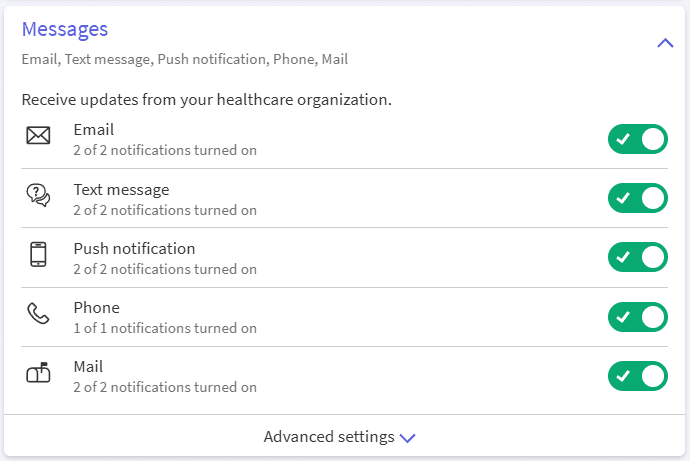Click the mailbox Mail icon
This screenshot has width=690, height=461.
[38, 373]
